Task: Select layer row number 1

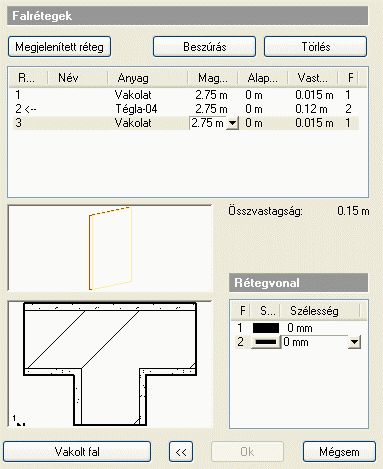Action: point(18,95)
